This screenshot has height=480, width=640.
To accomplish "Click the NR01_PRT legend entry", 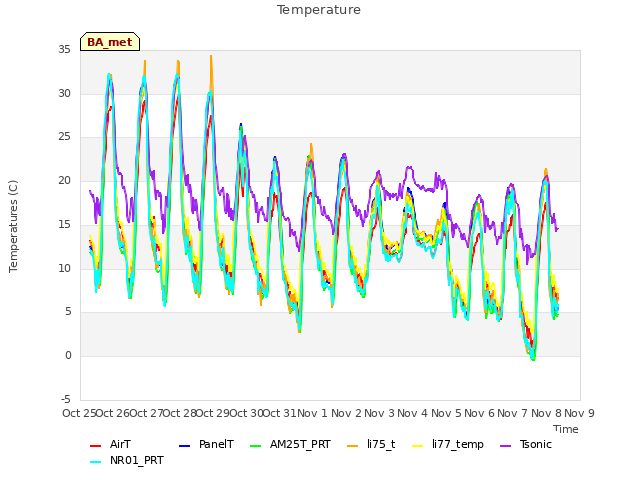I will point(127,460).
